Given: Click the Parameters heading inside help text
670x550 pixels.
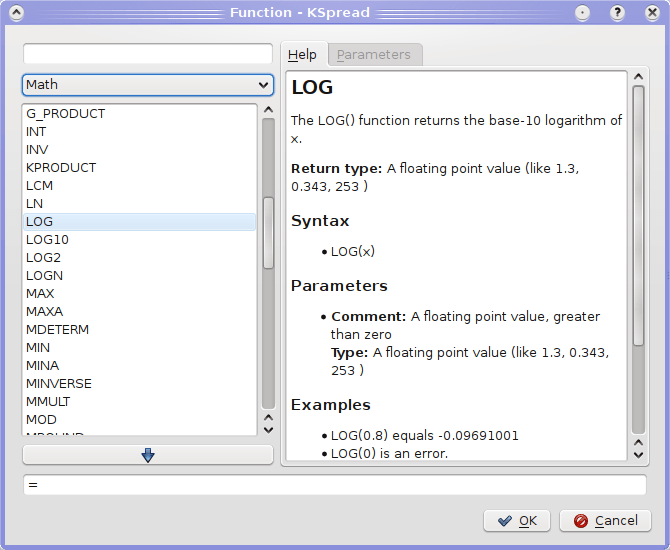Looking at the screenshot, I should point(339,285).
